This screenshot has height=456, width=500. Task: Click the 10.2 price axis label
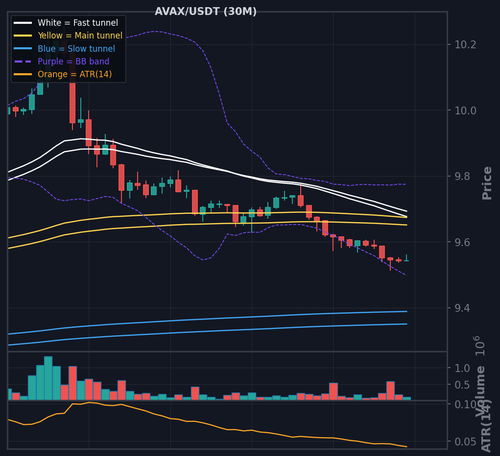pyautogui.click(x=465, y=44)
